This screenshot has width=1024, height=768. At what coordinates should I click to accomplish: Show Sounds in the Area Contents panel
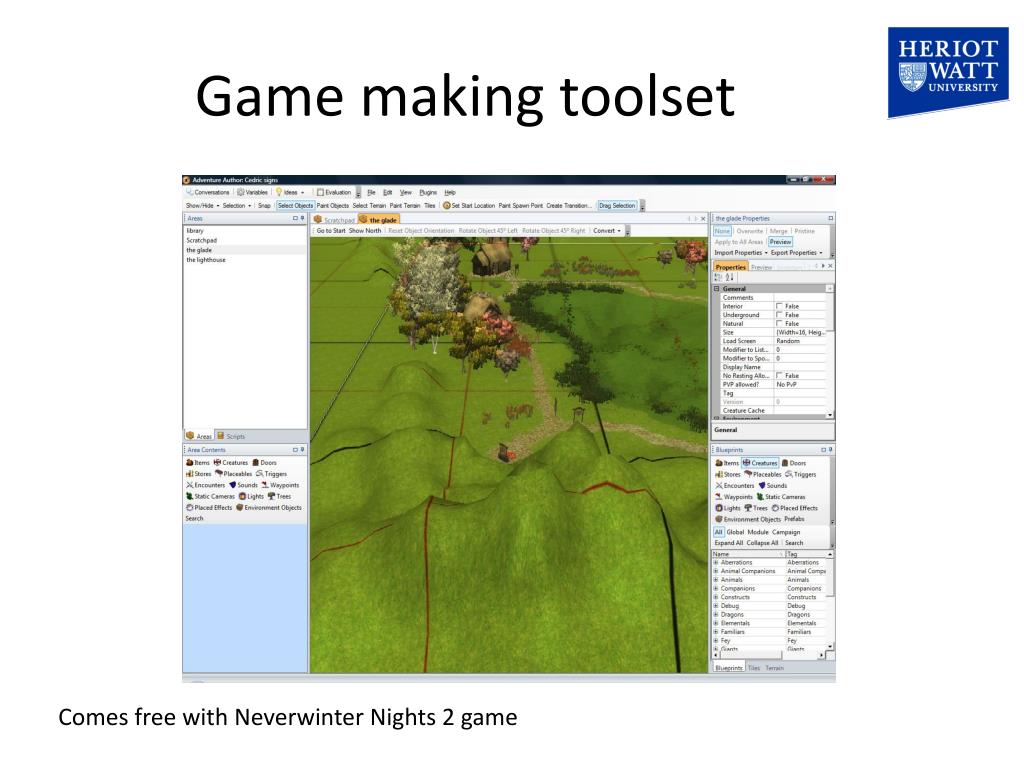(x=244, y=485)
